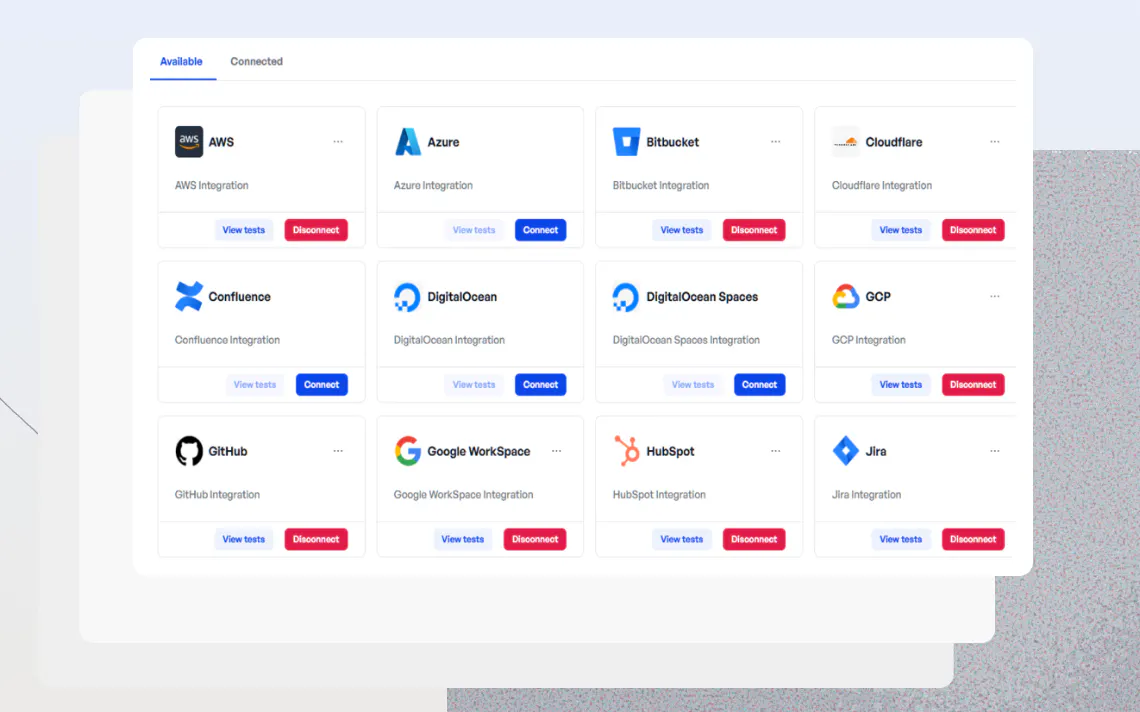Disconnect the Google WorkSpace integration

pos(535,540)
